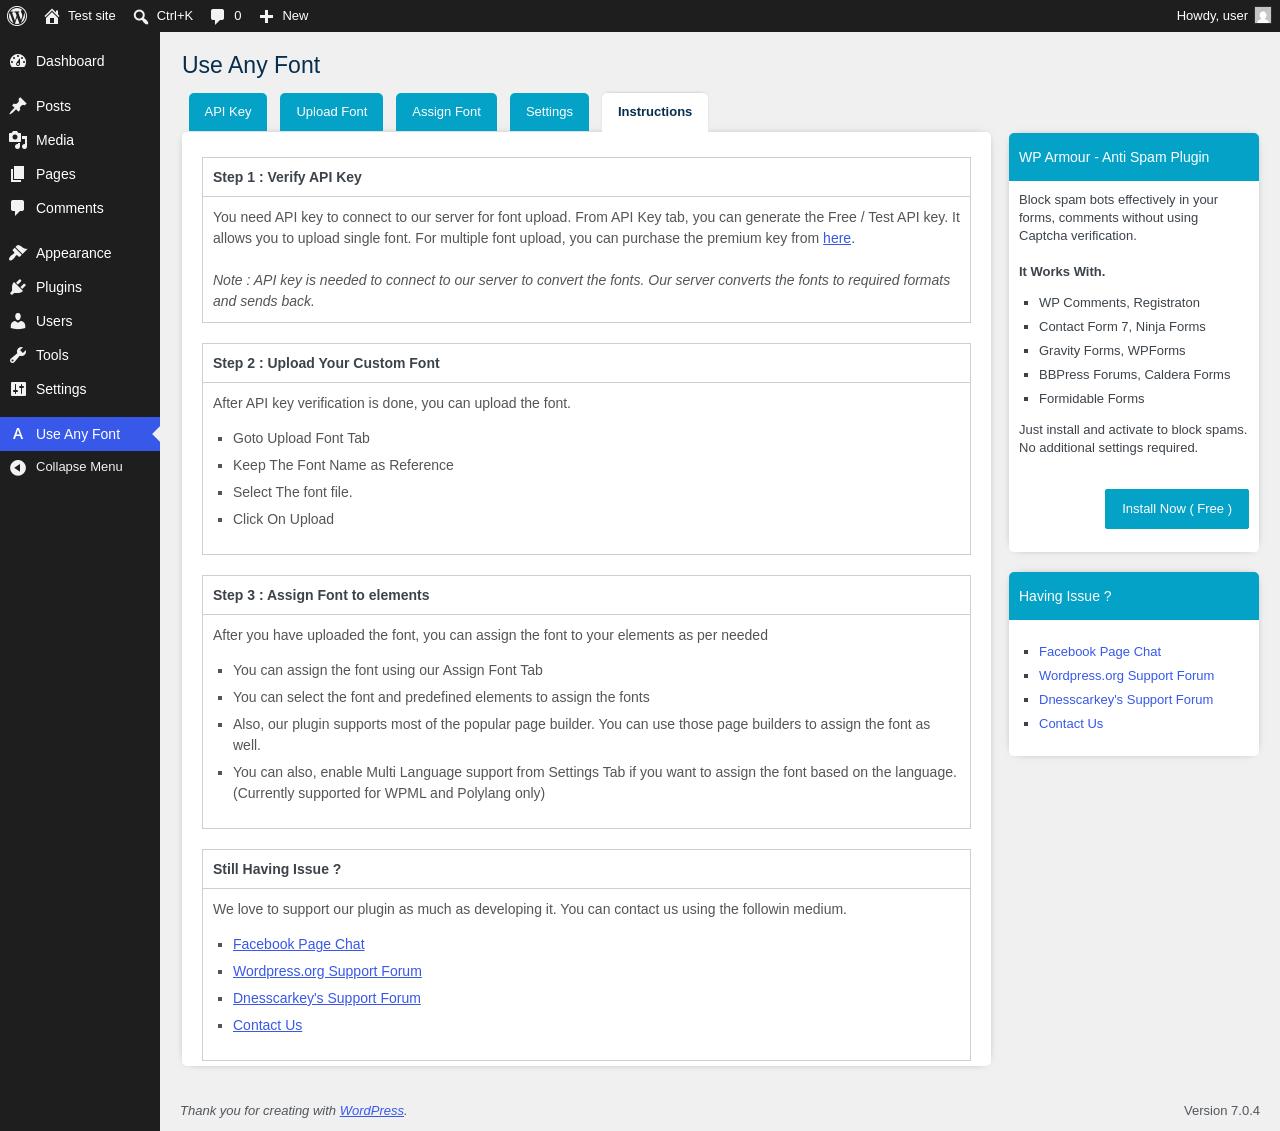Click the Media icon in sidebar
1280x1131 pixels.
18,140
